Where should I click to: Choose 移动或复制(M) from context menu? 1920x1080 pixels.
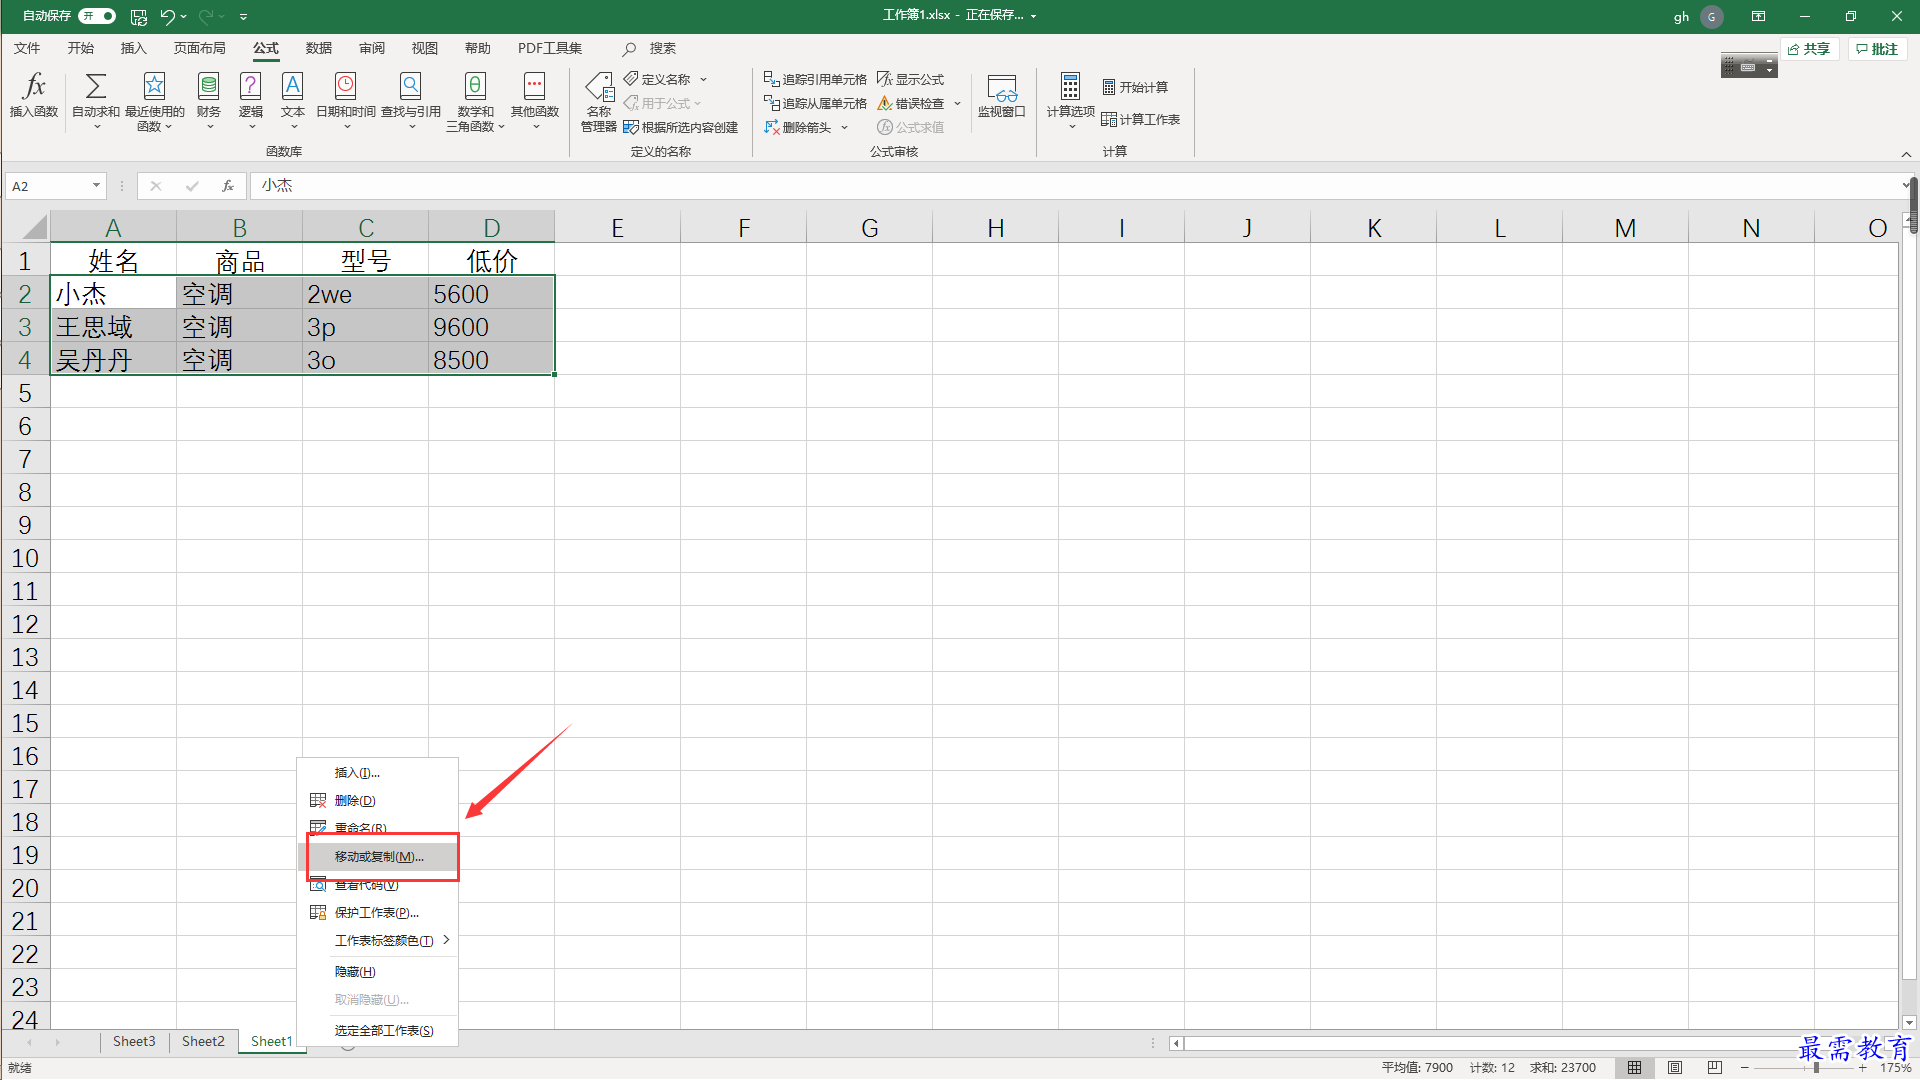coord(379,857)
